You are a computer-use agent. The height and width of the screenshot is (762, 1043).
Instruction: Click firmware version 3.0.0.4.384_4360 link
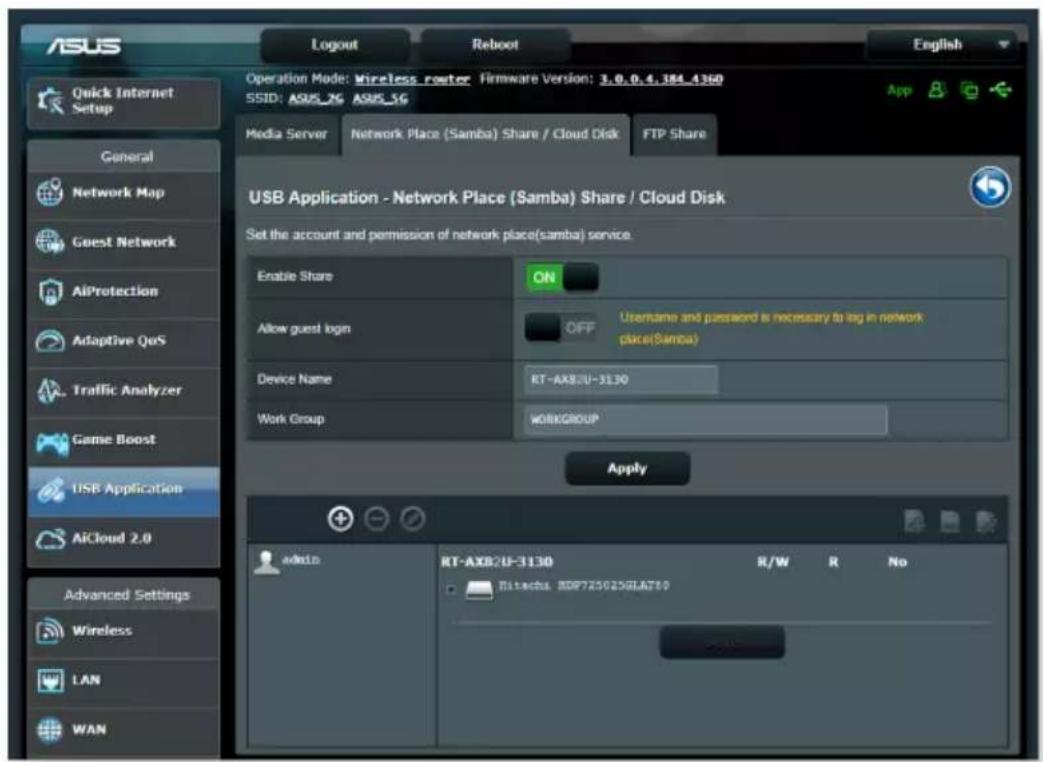[x=661, y=79]
